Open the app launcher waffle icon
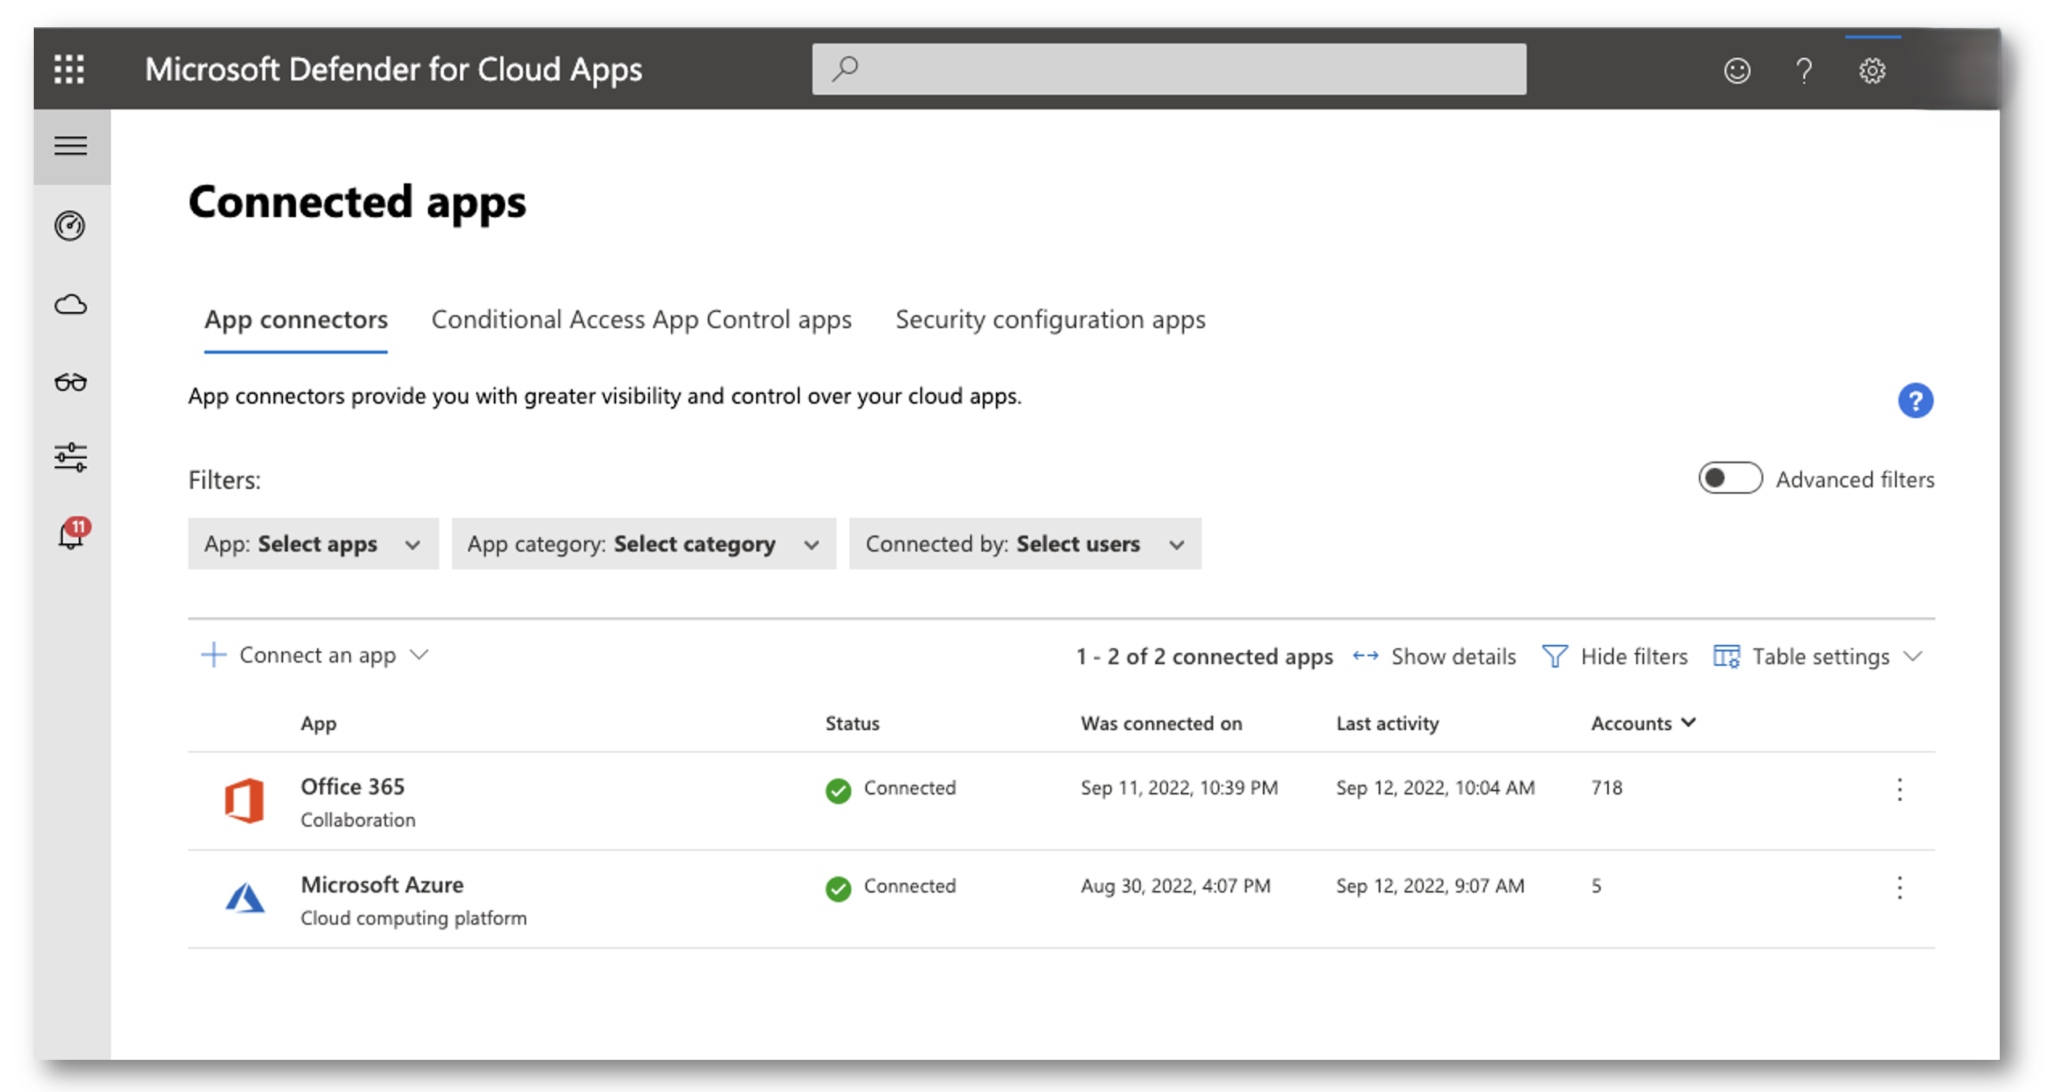The width and height of the screenshot is (2048, 1092). click(x=69, y=69)
